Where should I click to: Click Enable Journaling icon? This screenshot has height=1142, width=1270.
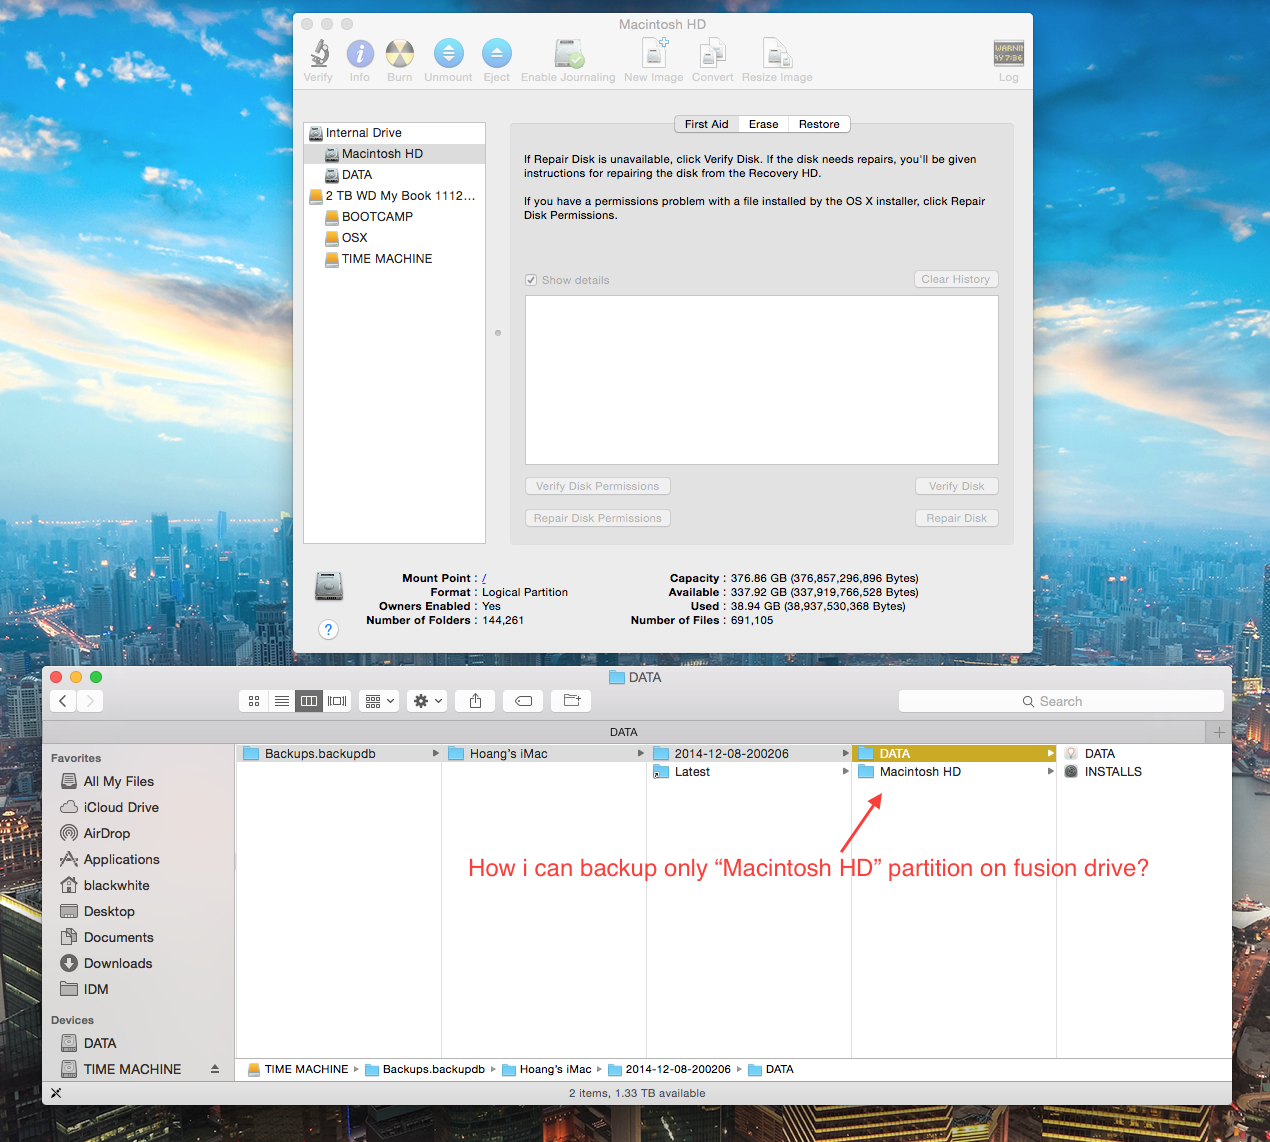point(568,54)
